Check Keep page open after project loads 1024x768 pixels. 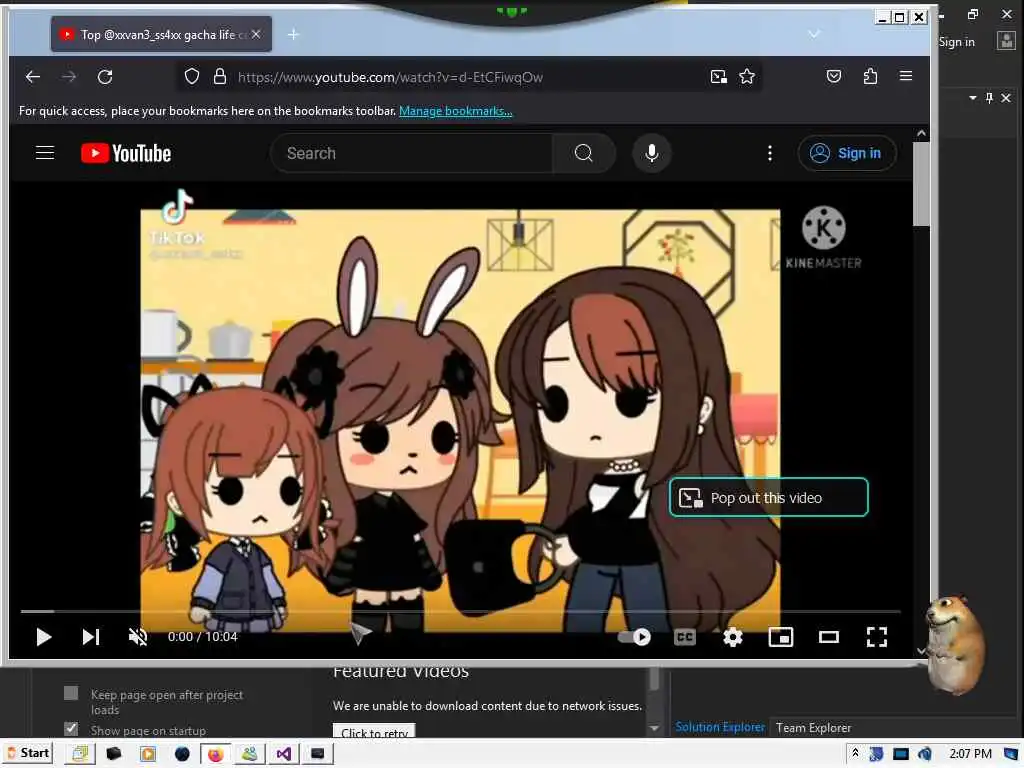point(71,694)
